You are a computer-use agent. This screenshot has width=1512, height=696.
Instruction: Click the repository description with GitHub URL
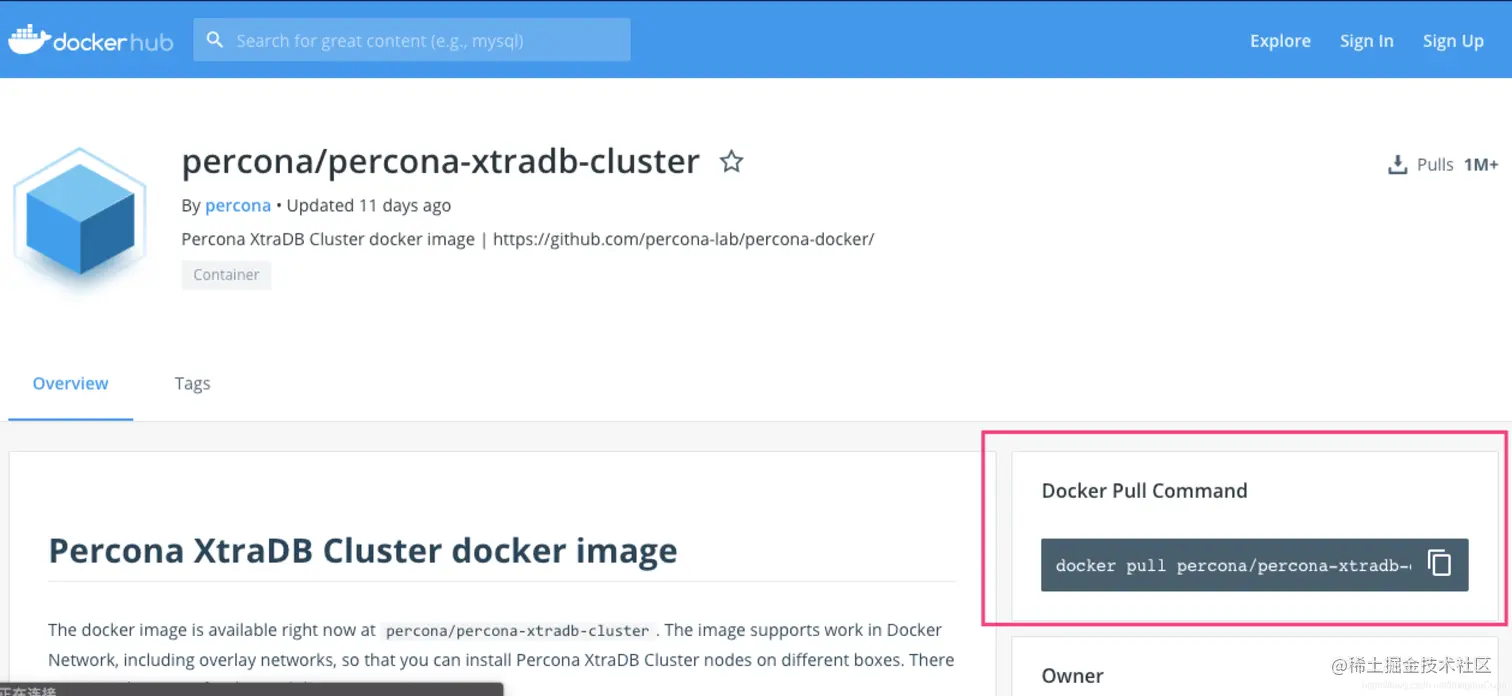pos(528,240)
